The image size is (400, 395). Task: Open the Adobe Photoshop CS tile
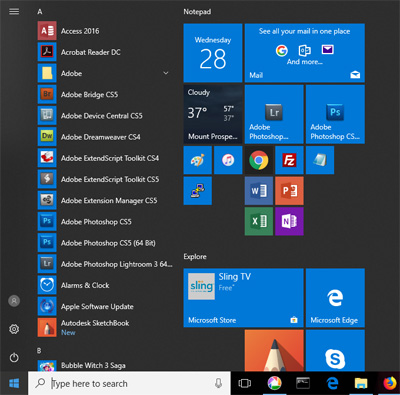335,114
